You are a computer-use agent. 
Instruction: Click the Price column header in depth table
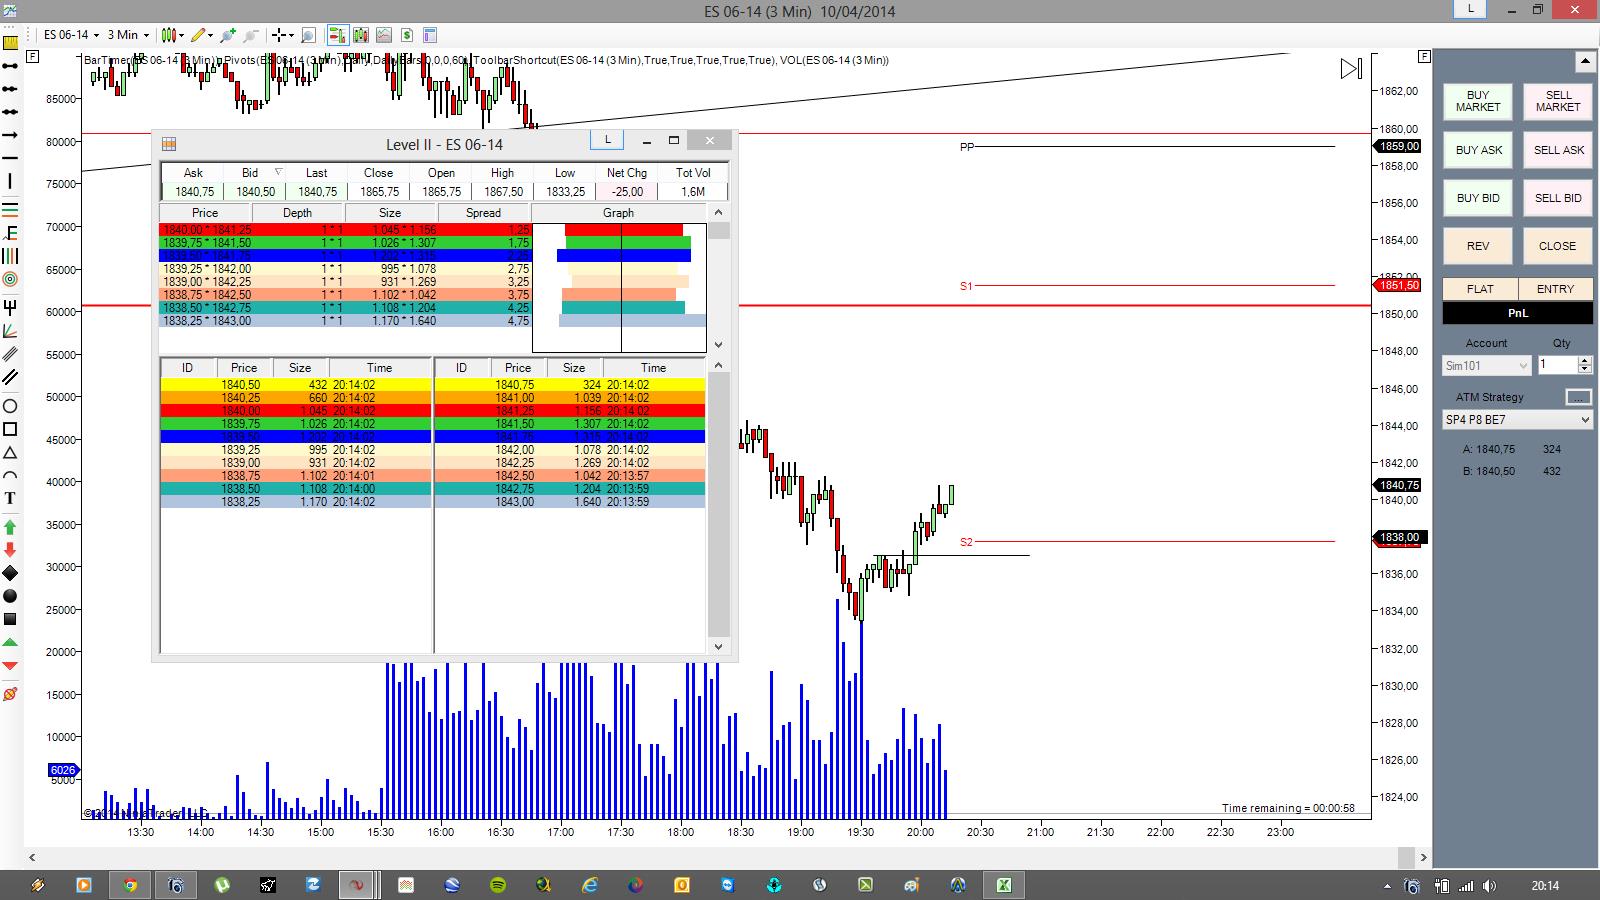pyautogui.click(x=205, y=213)
